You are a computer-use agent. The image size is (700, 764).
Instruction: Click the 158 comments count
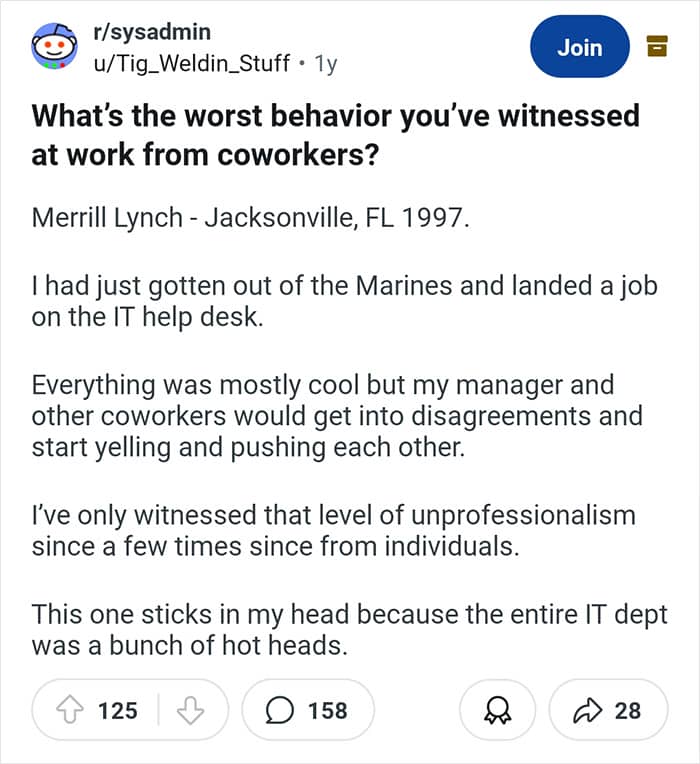tap(327, 710)
